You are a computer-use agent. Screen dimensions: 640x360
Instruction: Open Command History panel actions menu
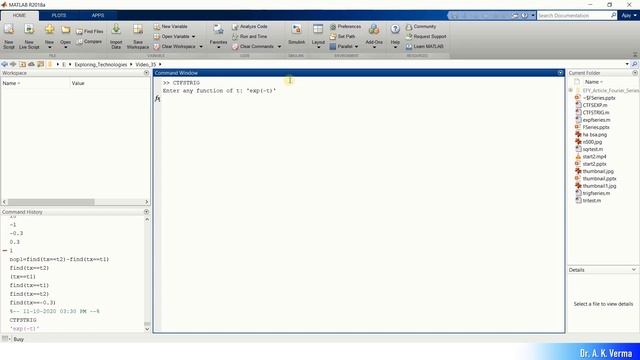[x=146, y=212]
